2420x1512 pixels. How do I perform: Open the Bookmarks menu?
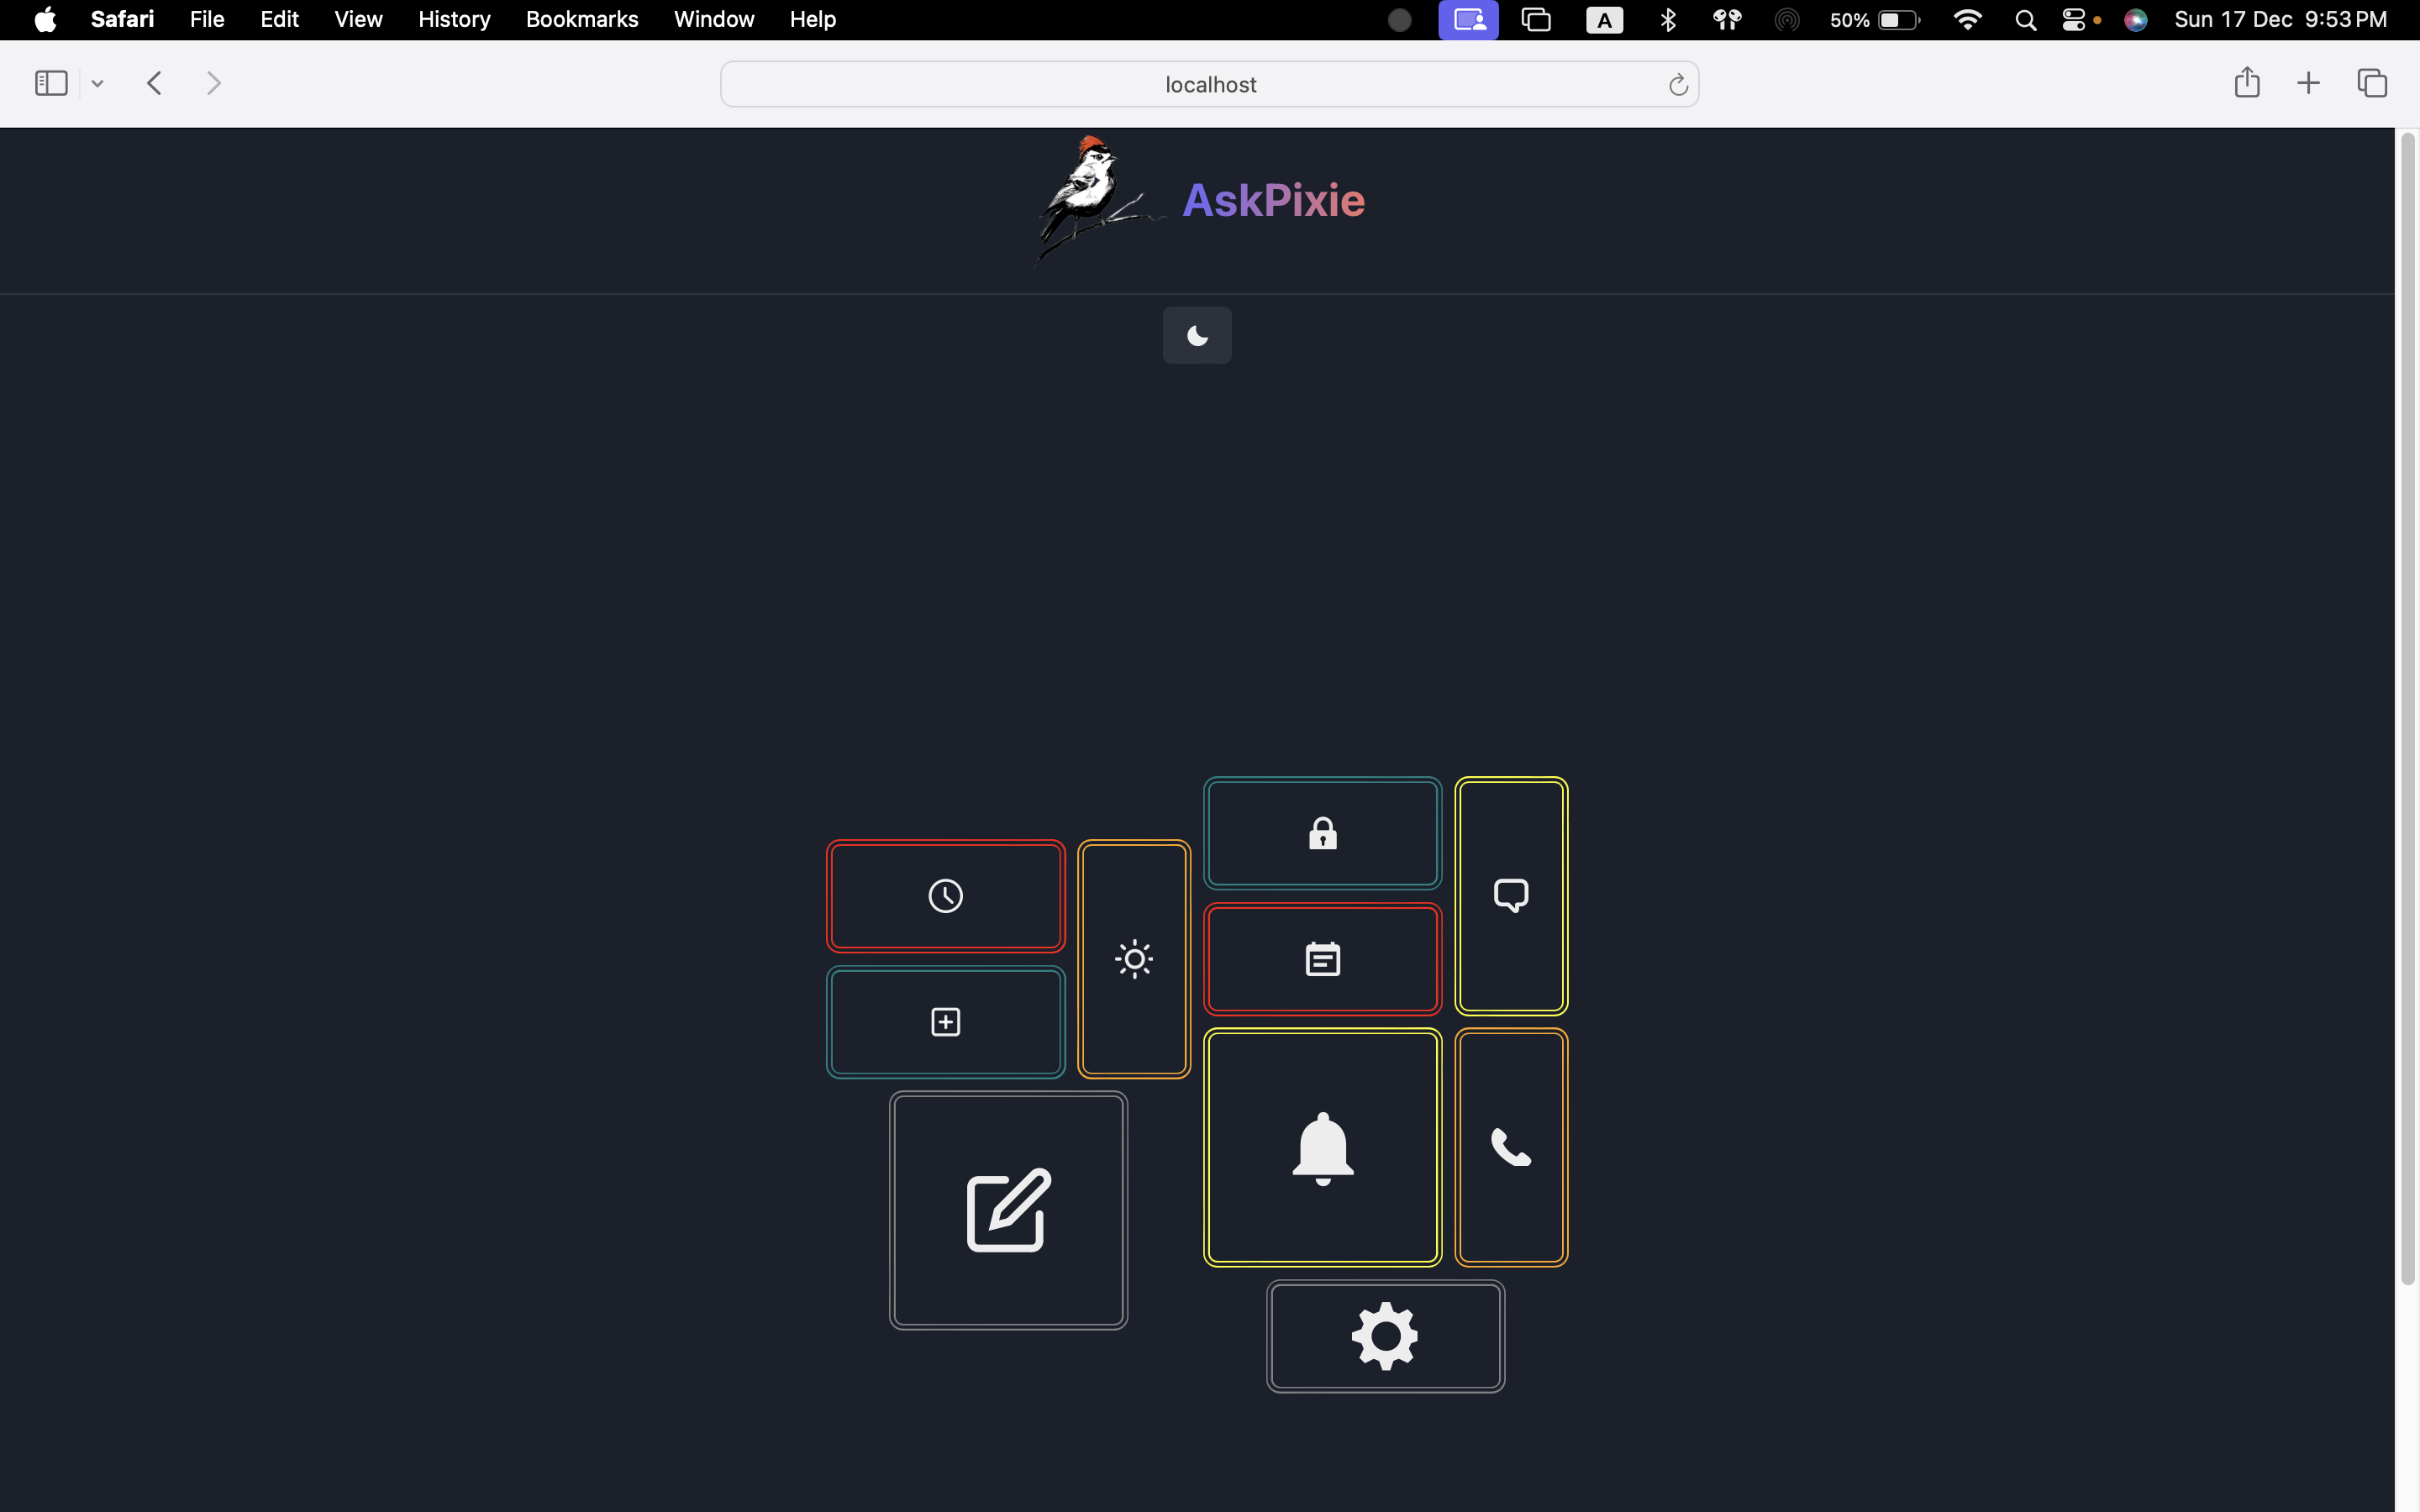tap(581, 19)
